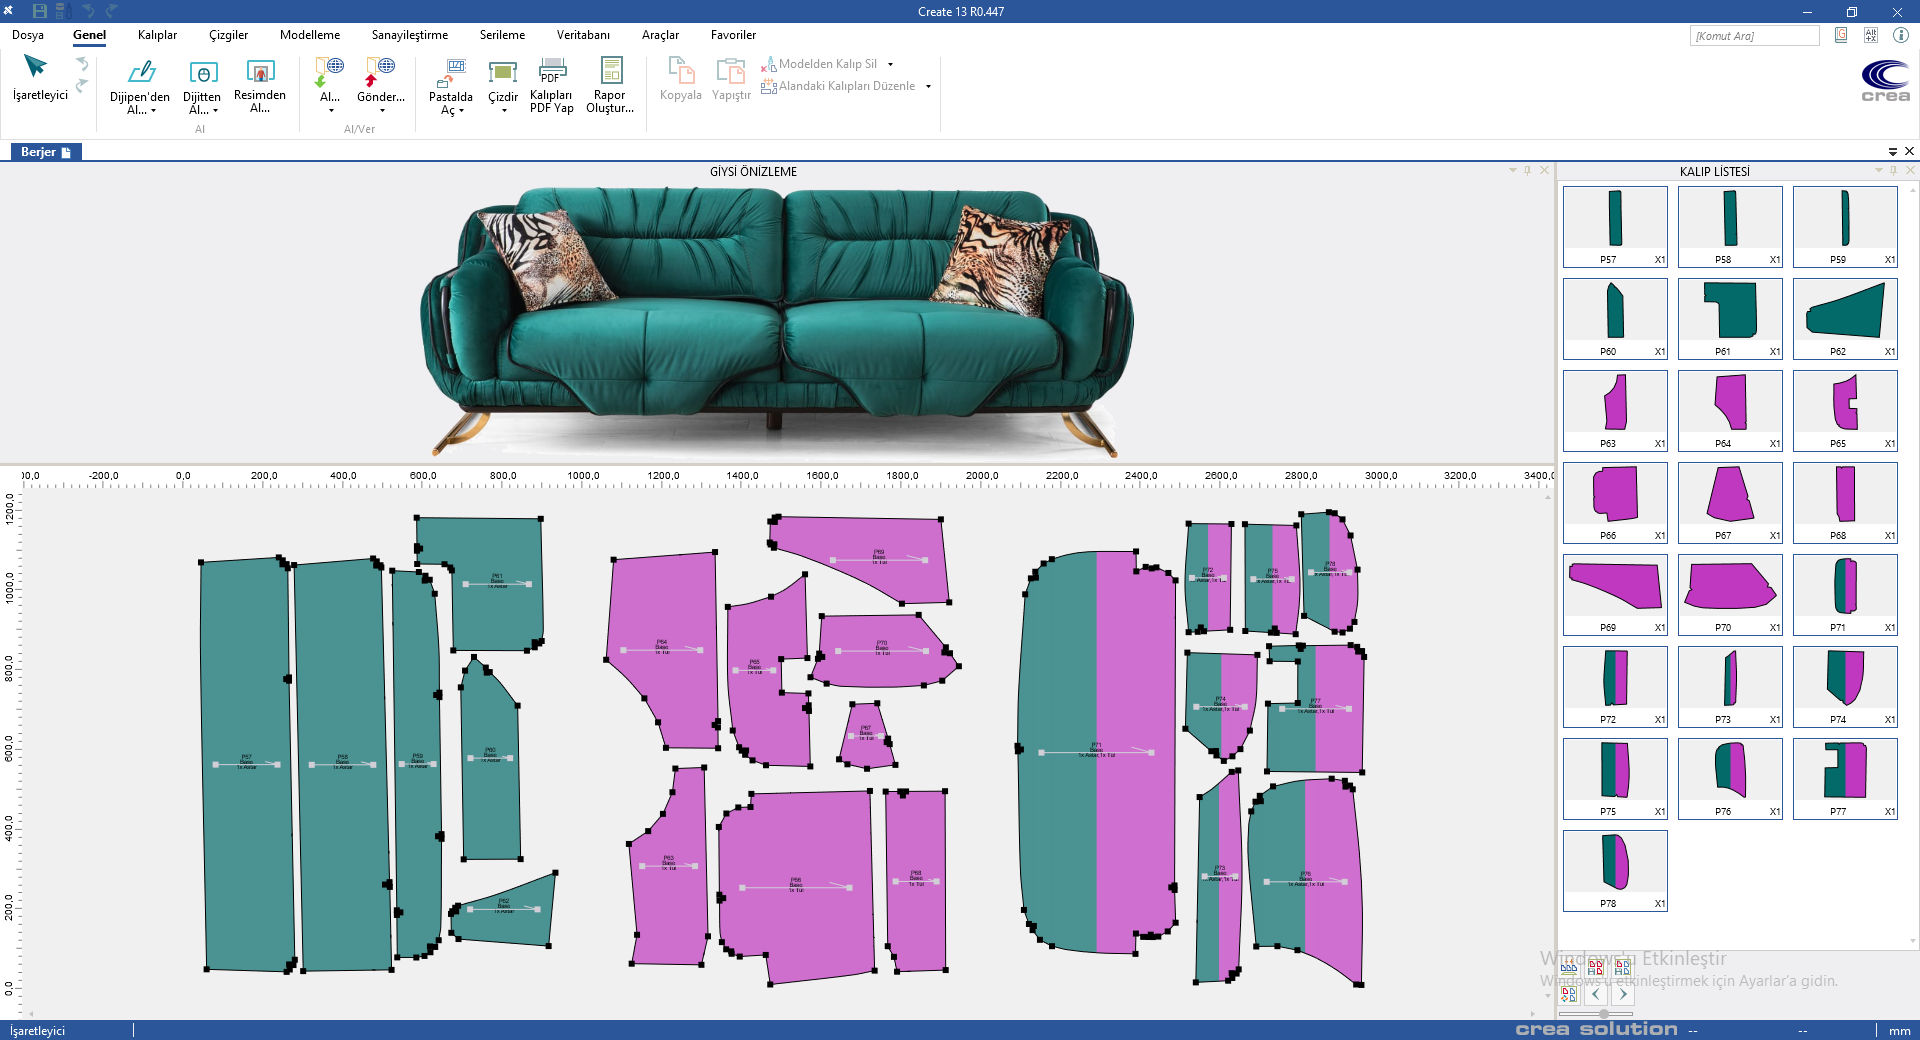1920x1040 pixels.
Task: Open the Modelleme ribbon tab
Action: (310, 35)
